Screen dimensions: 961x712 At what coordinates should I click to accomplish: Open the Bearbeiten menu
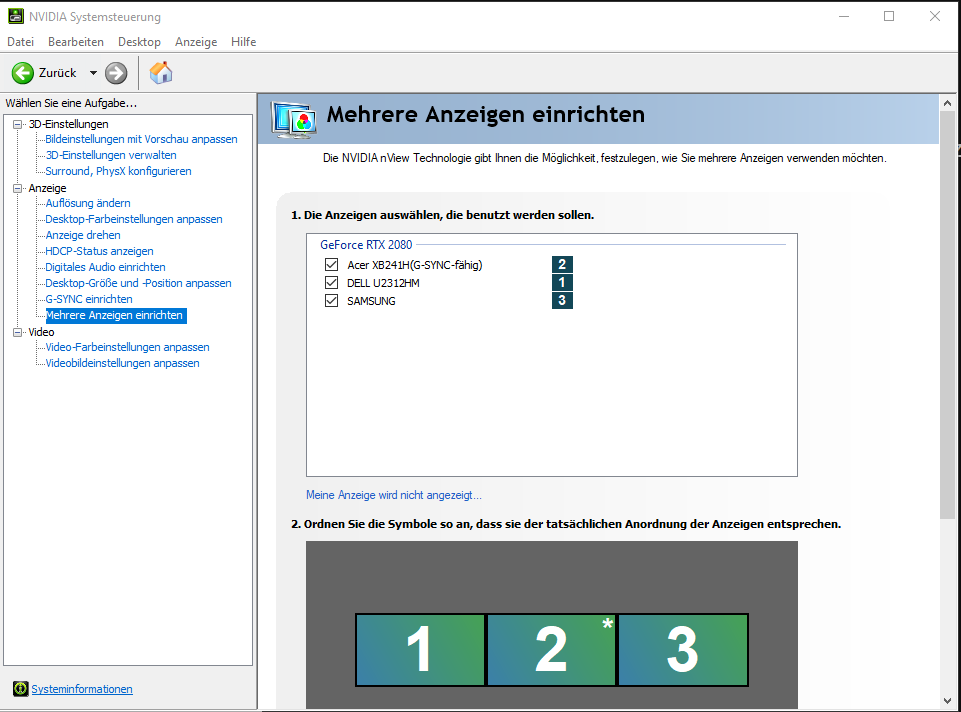[x=76, y=42]
